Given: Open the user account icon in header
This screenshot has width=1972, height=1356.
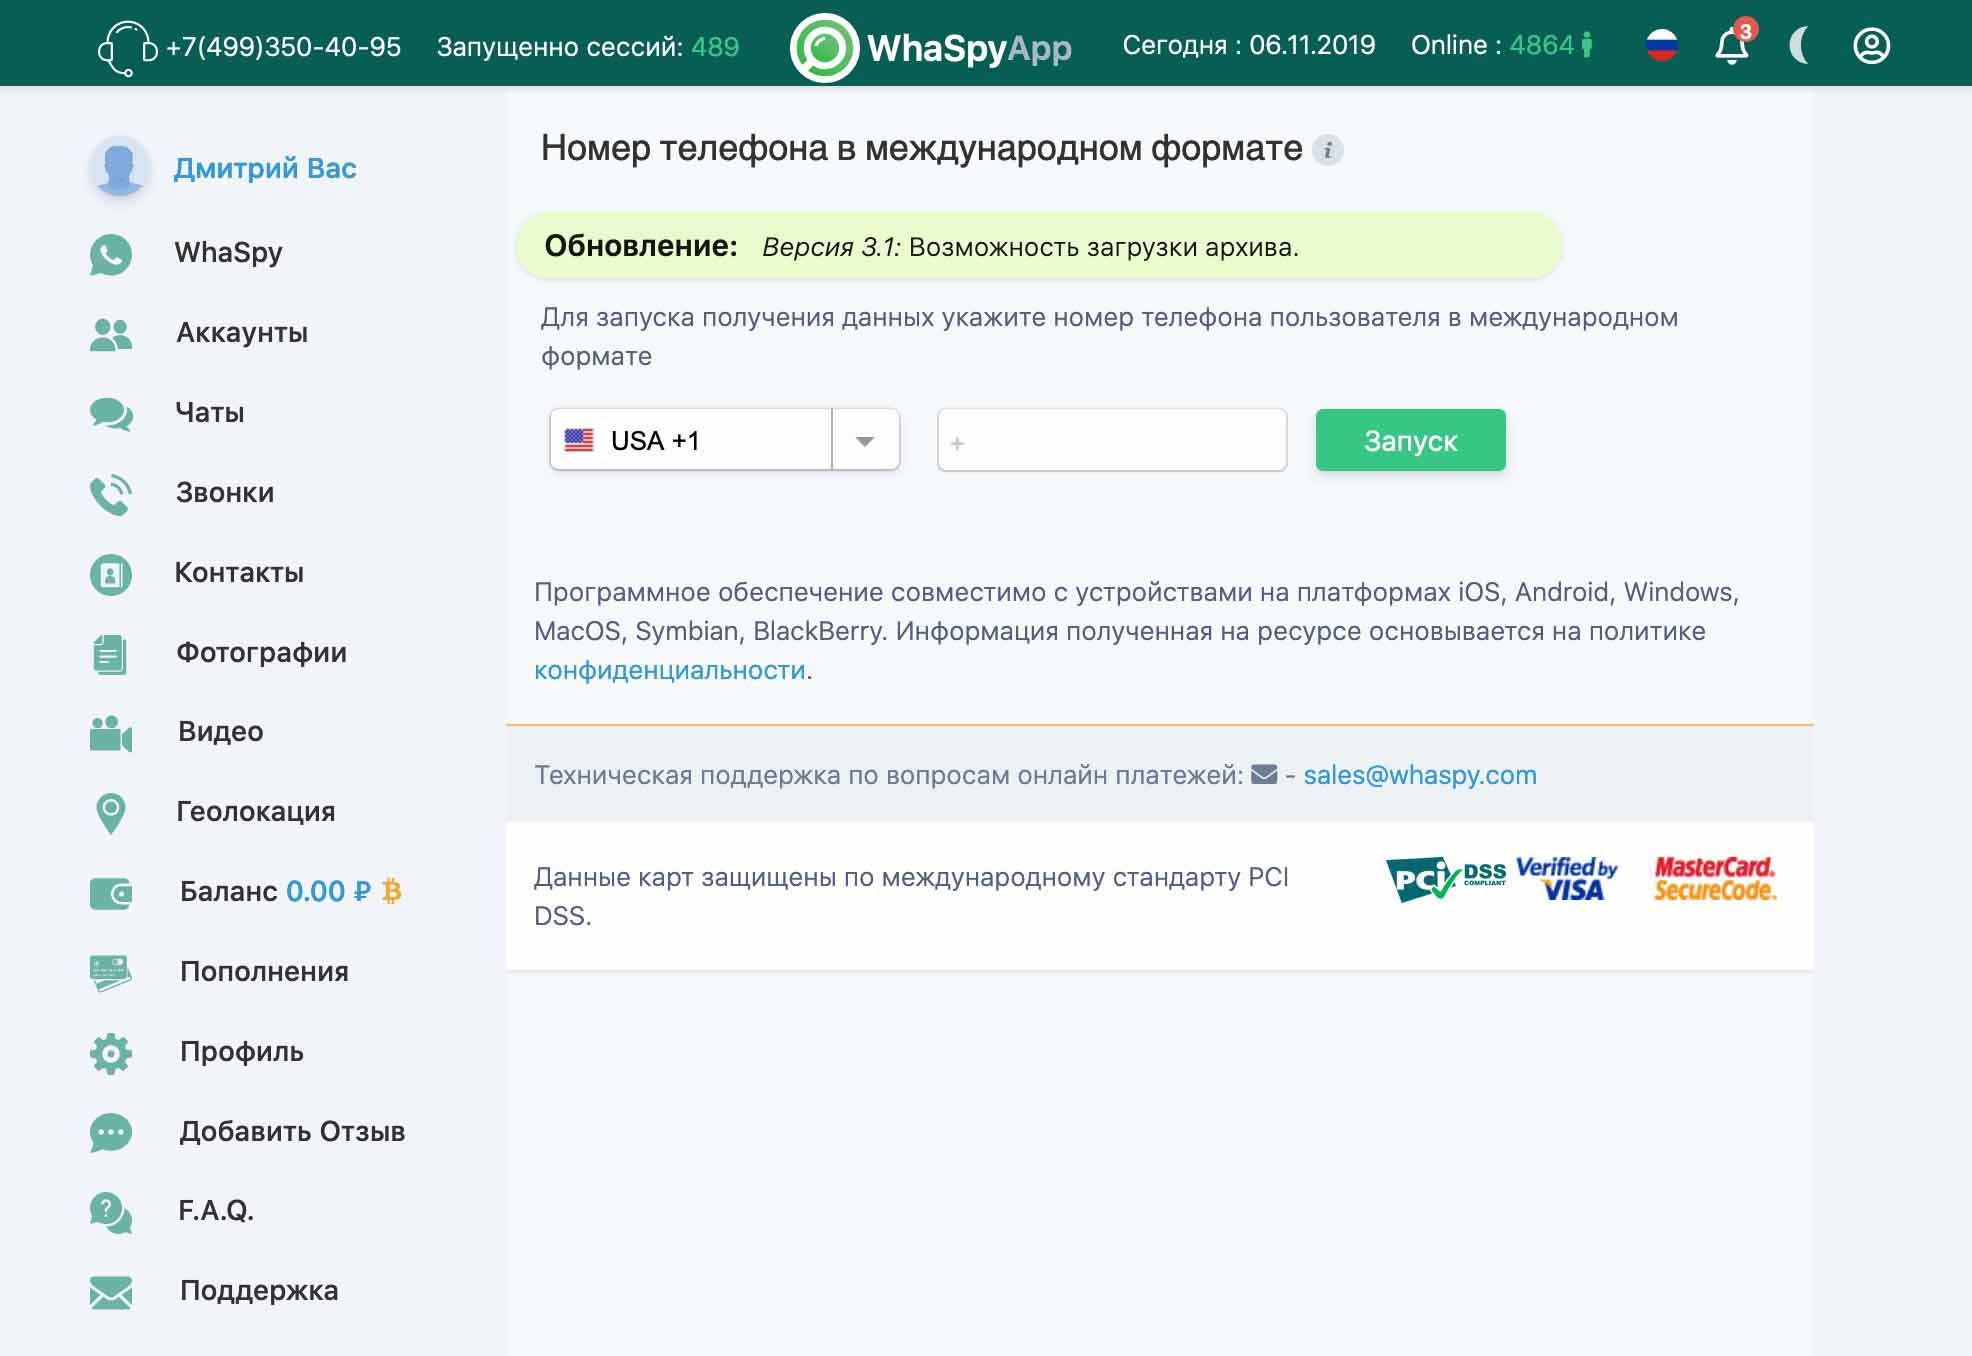Looking at the screenshot, I should 1871,45.
